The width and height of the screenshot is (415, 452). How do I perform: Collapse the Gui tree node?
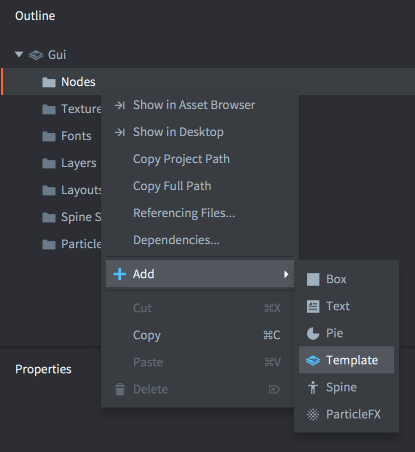[x=19, y=54]
